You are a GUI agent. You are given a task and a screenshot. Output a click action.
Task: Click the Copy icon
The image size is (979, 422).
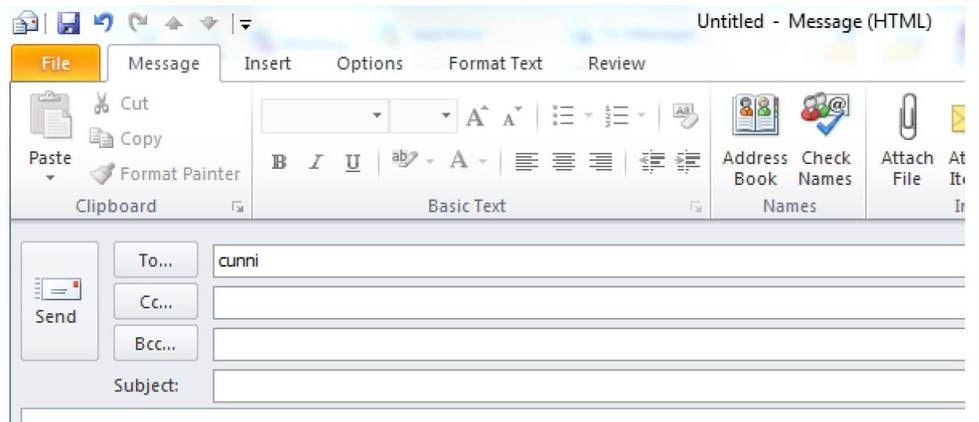pos(102,139)
